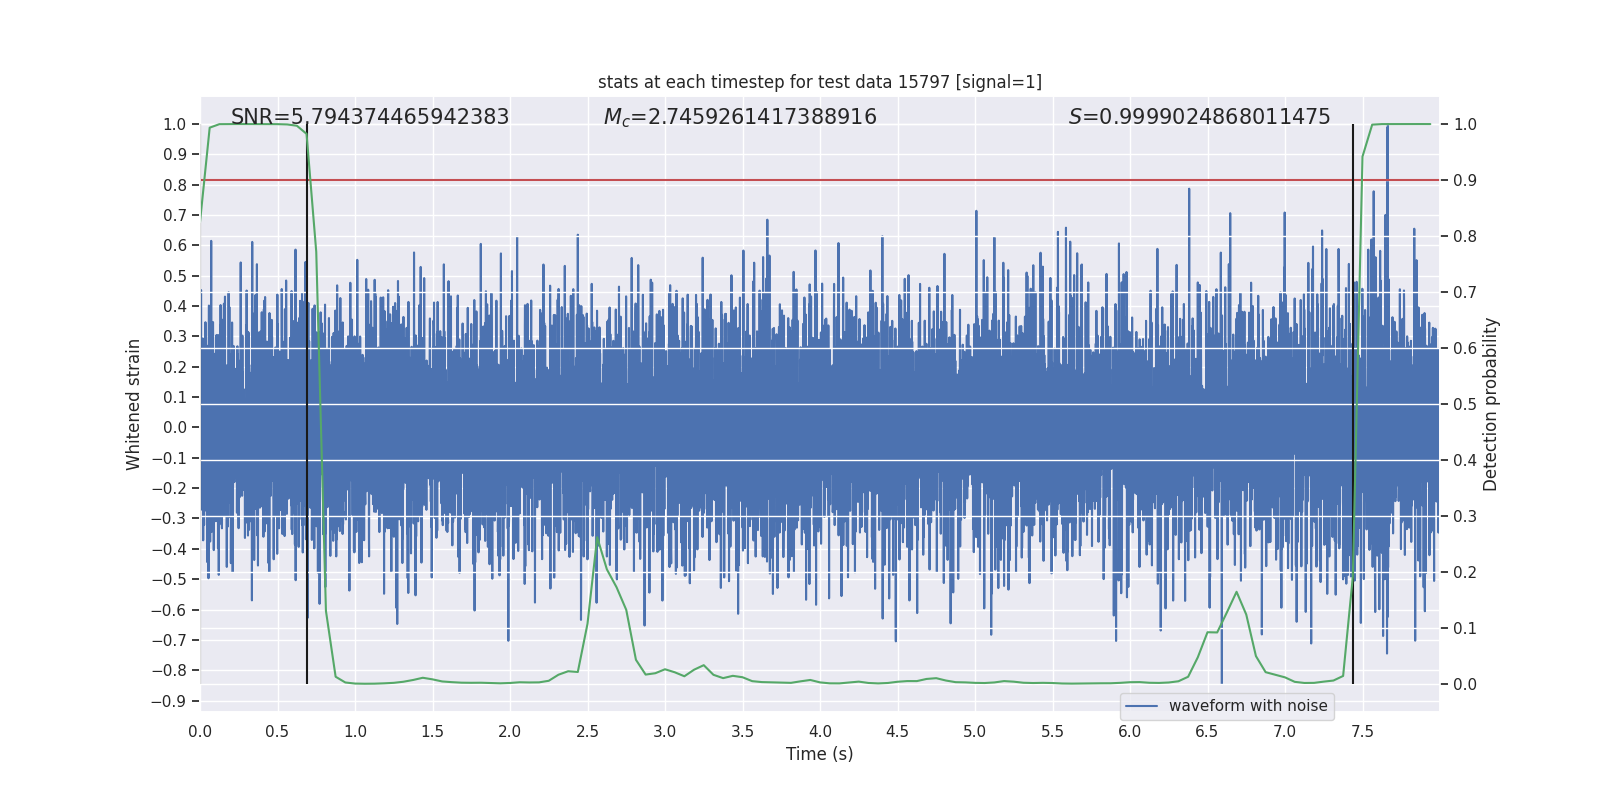The height and width of the screenshot is (800, 1600).
Task: Click the green curve peak near 2.5 s
Action: pos(597,540)
